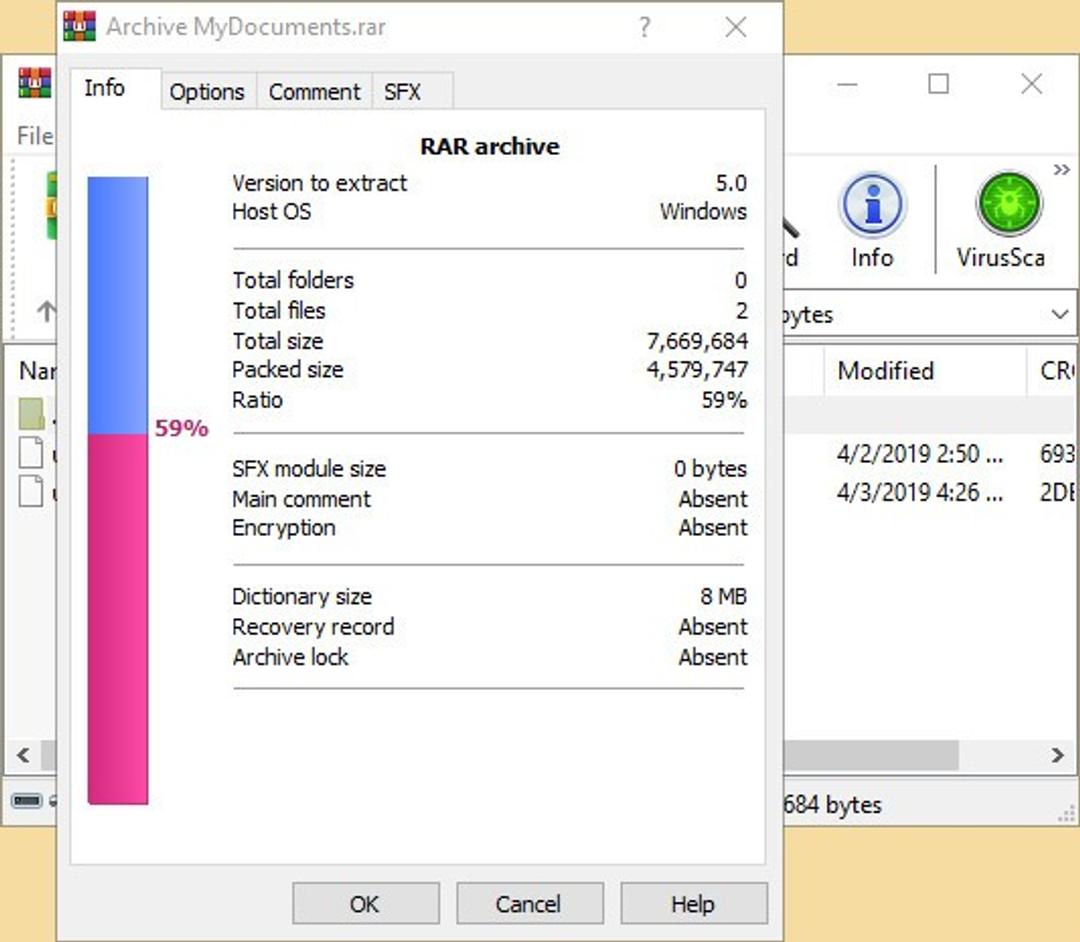This screenshot has width=1080, height=942.
Task: Dismiss the dialog via Cancel
Action: click(529, 903)
